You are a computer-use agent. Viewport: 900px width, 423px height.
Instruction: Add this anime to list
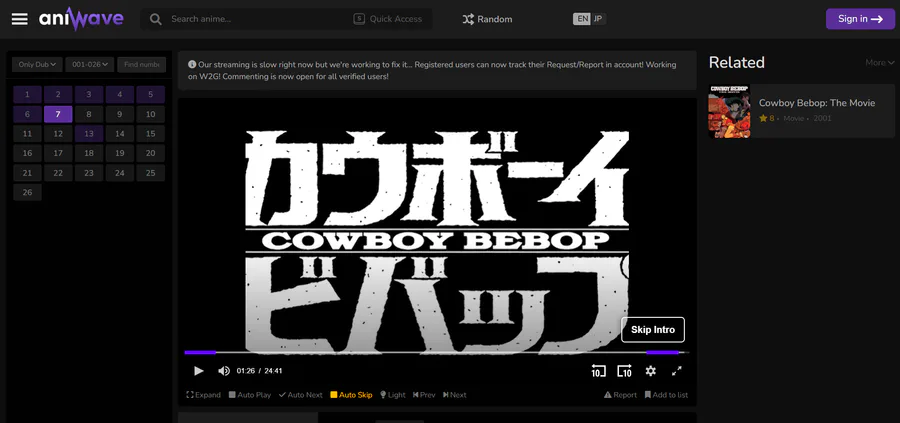[x=666, y=395]
